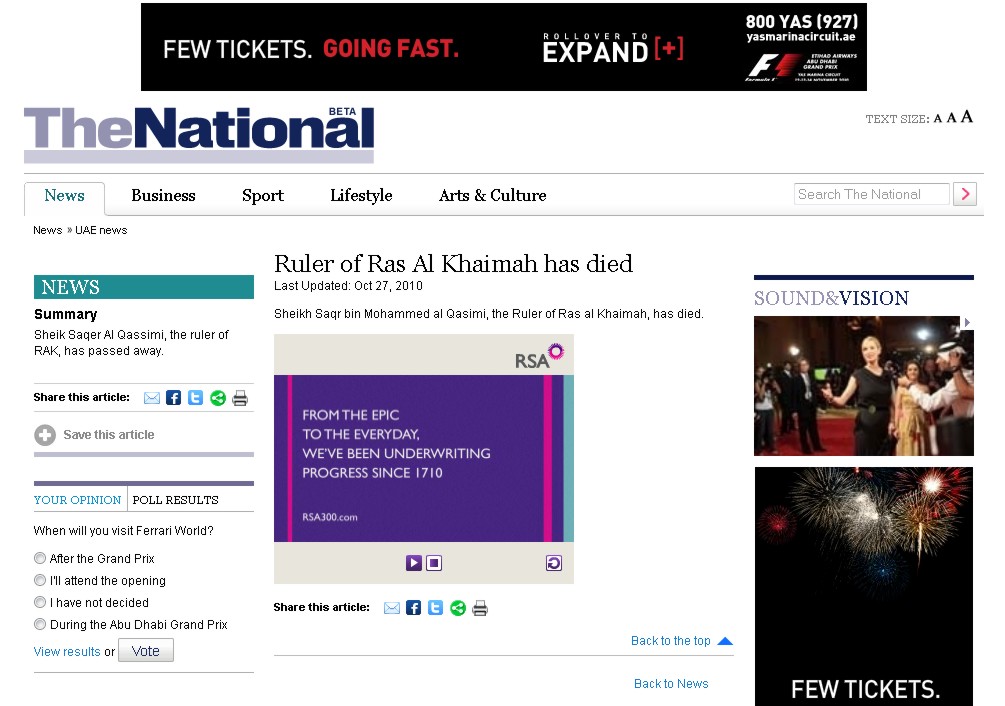The height and width of the screenshot is (706, 1005).
Task: Set largest text size A
Action: click(x=967, y=117)
